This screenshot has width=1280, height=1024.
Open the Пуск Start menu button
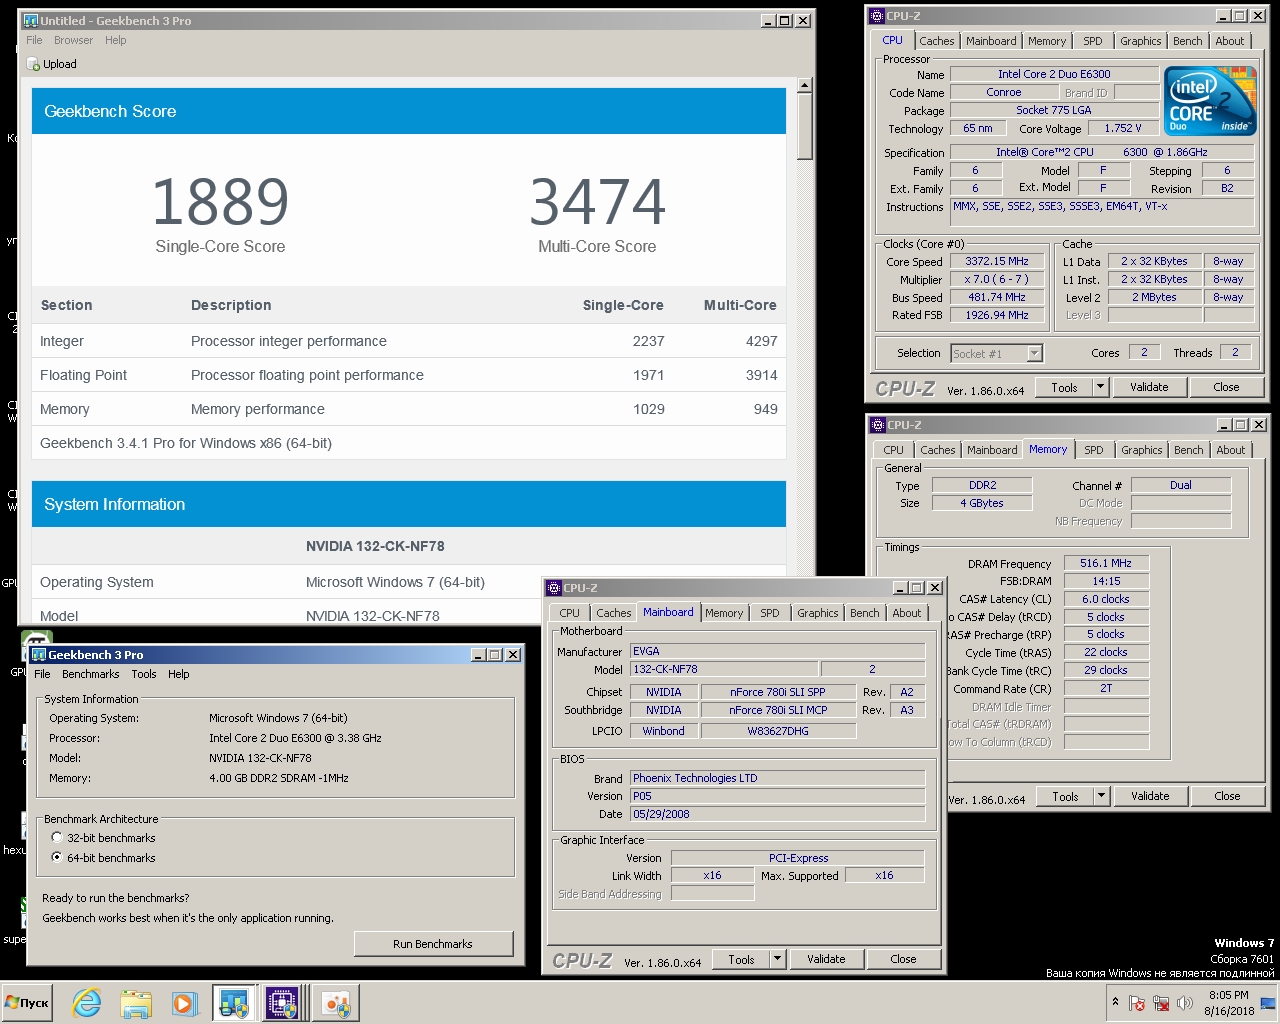(x=27, y=1002)
